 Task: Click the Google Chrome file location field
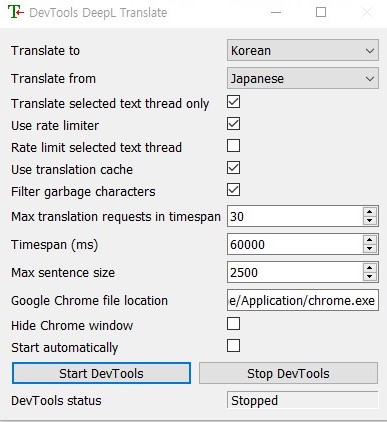tap(303, 300)
